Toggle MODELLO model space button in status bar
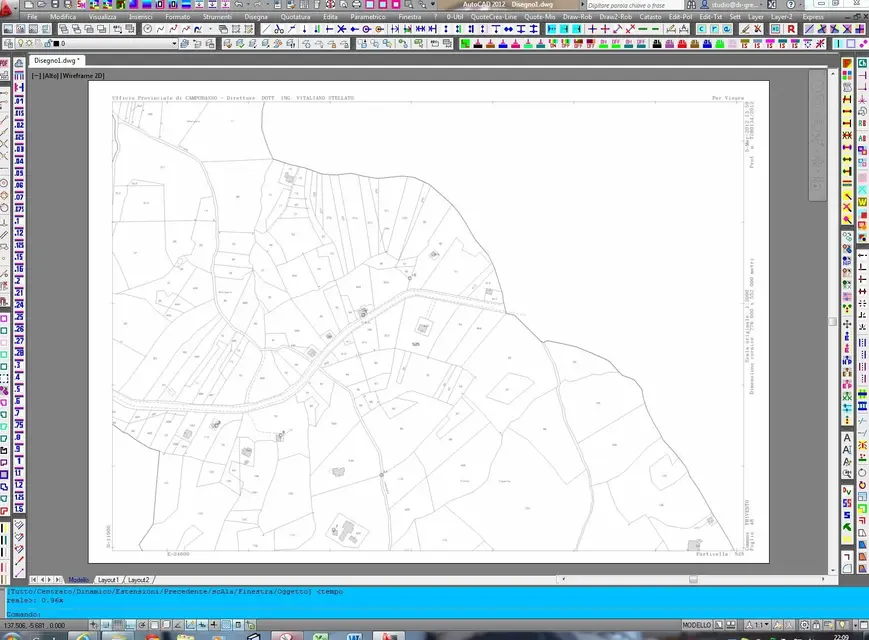 pos(697,625)
